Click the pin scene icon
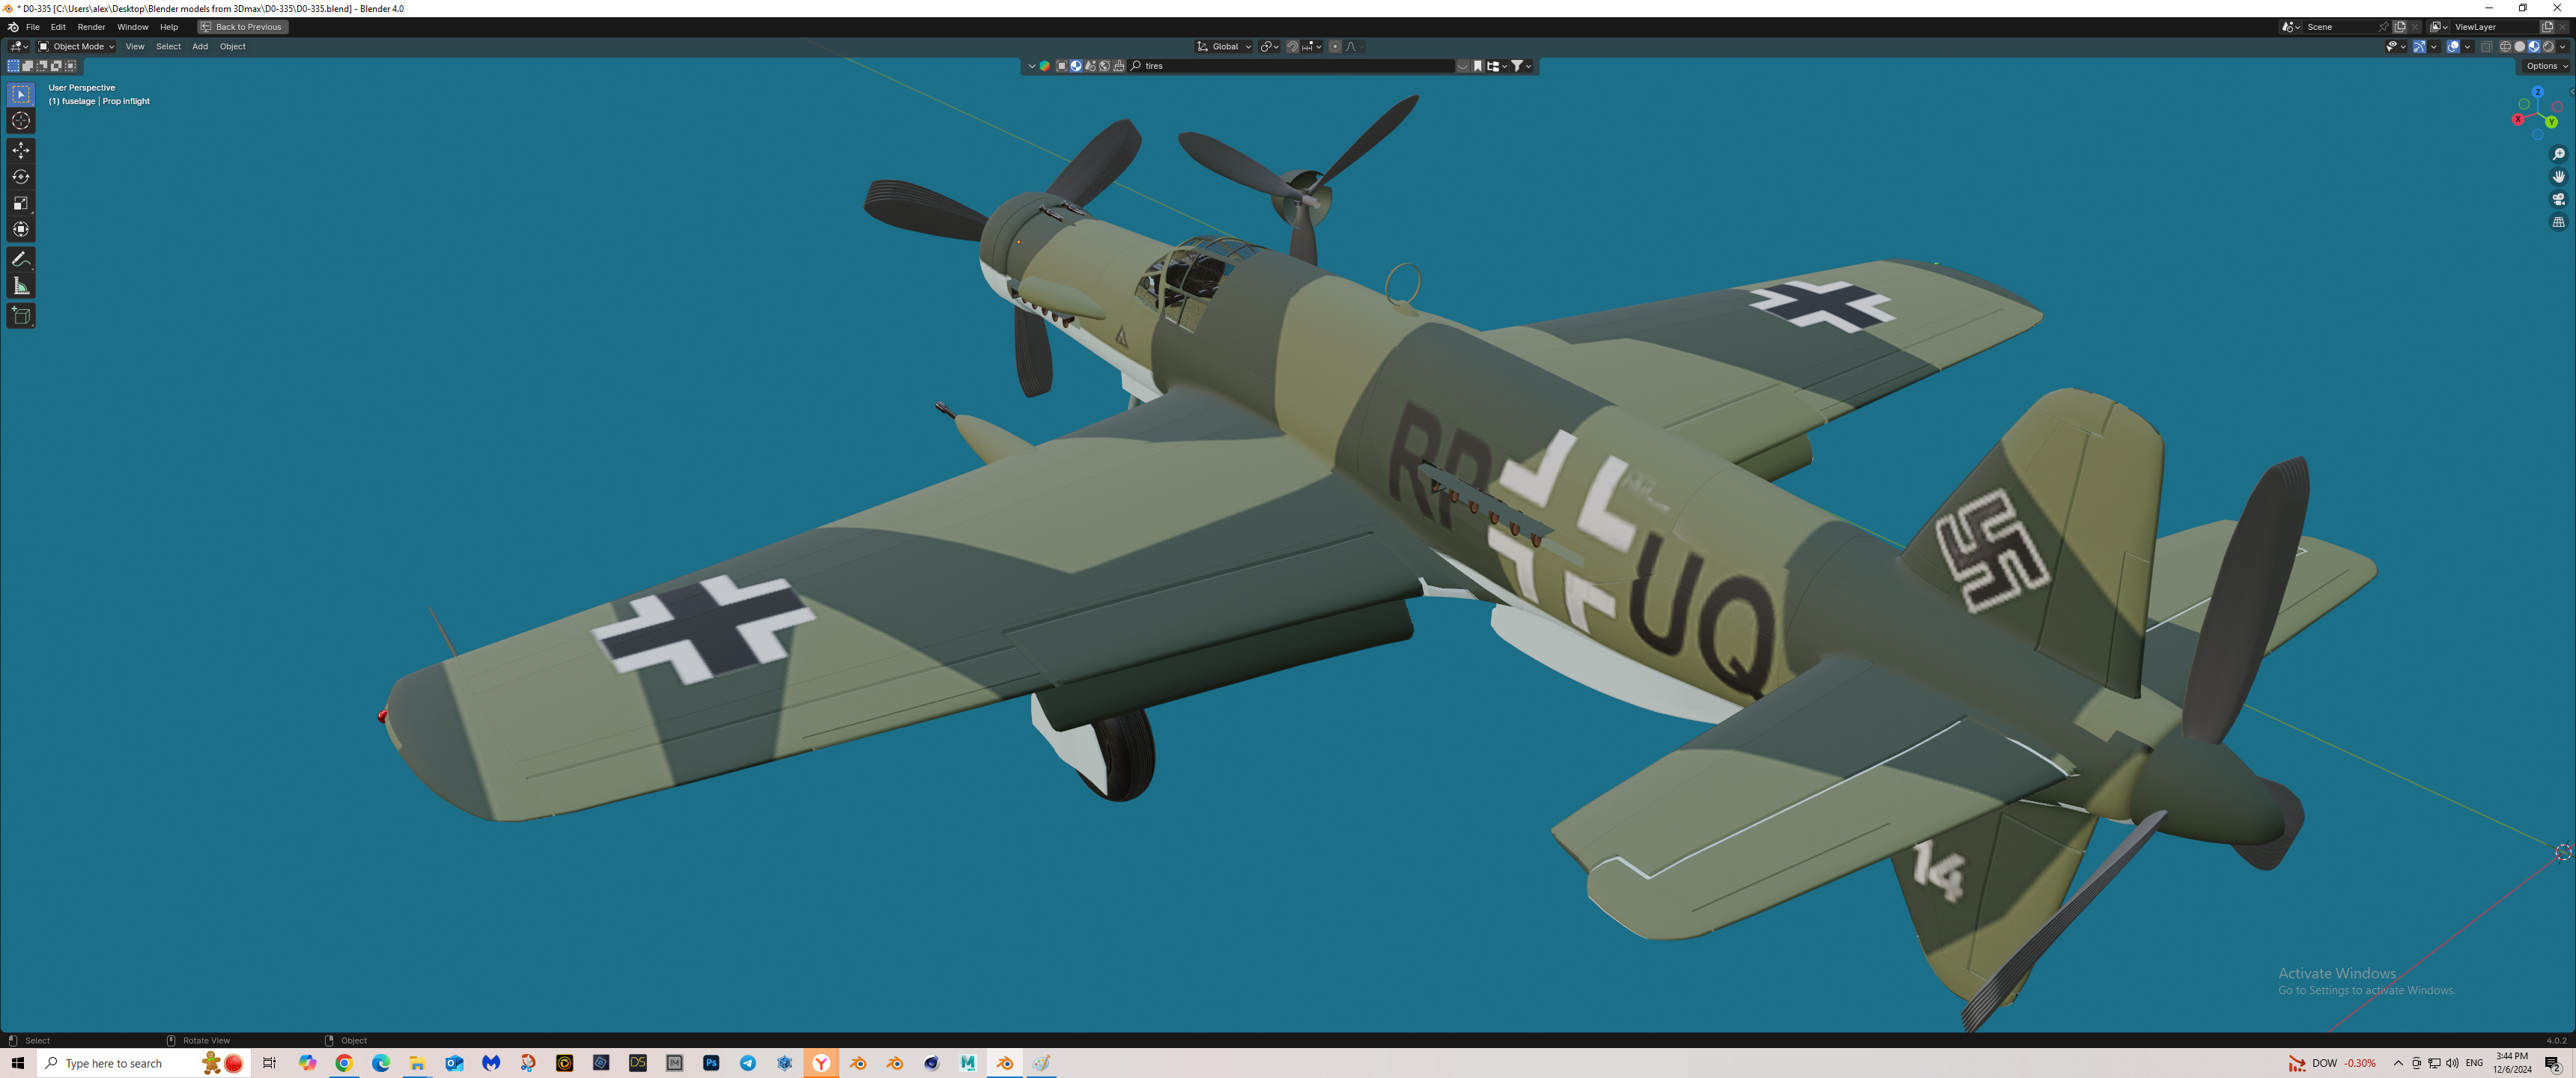2576x1078 pixels. (x=2384, y=27)
